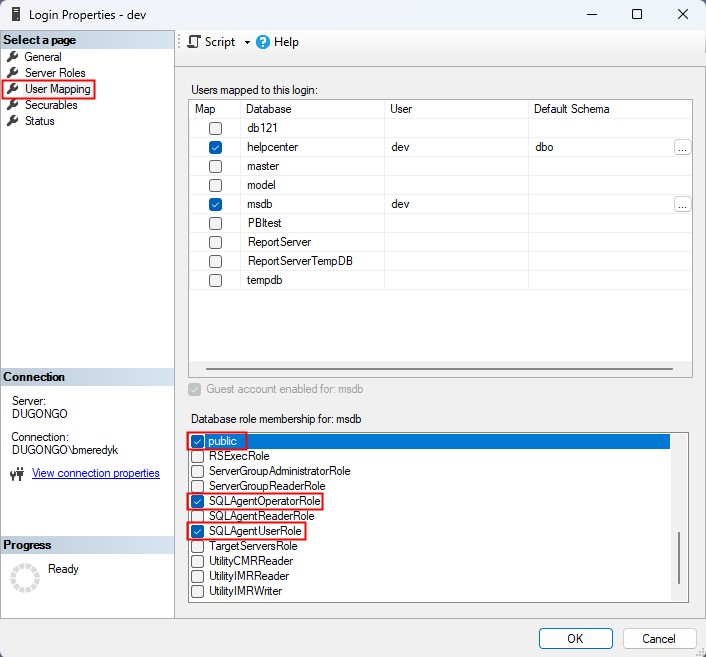Select the User Mapping page
Image resolution: width=706 pixels, height=657 pixels.
(58, 89)
